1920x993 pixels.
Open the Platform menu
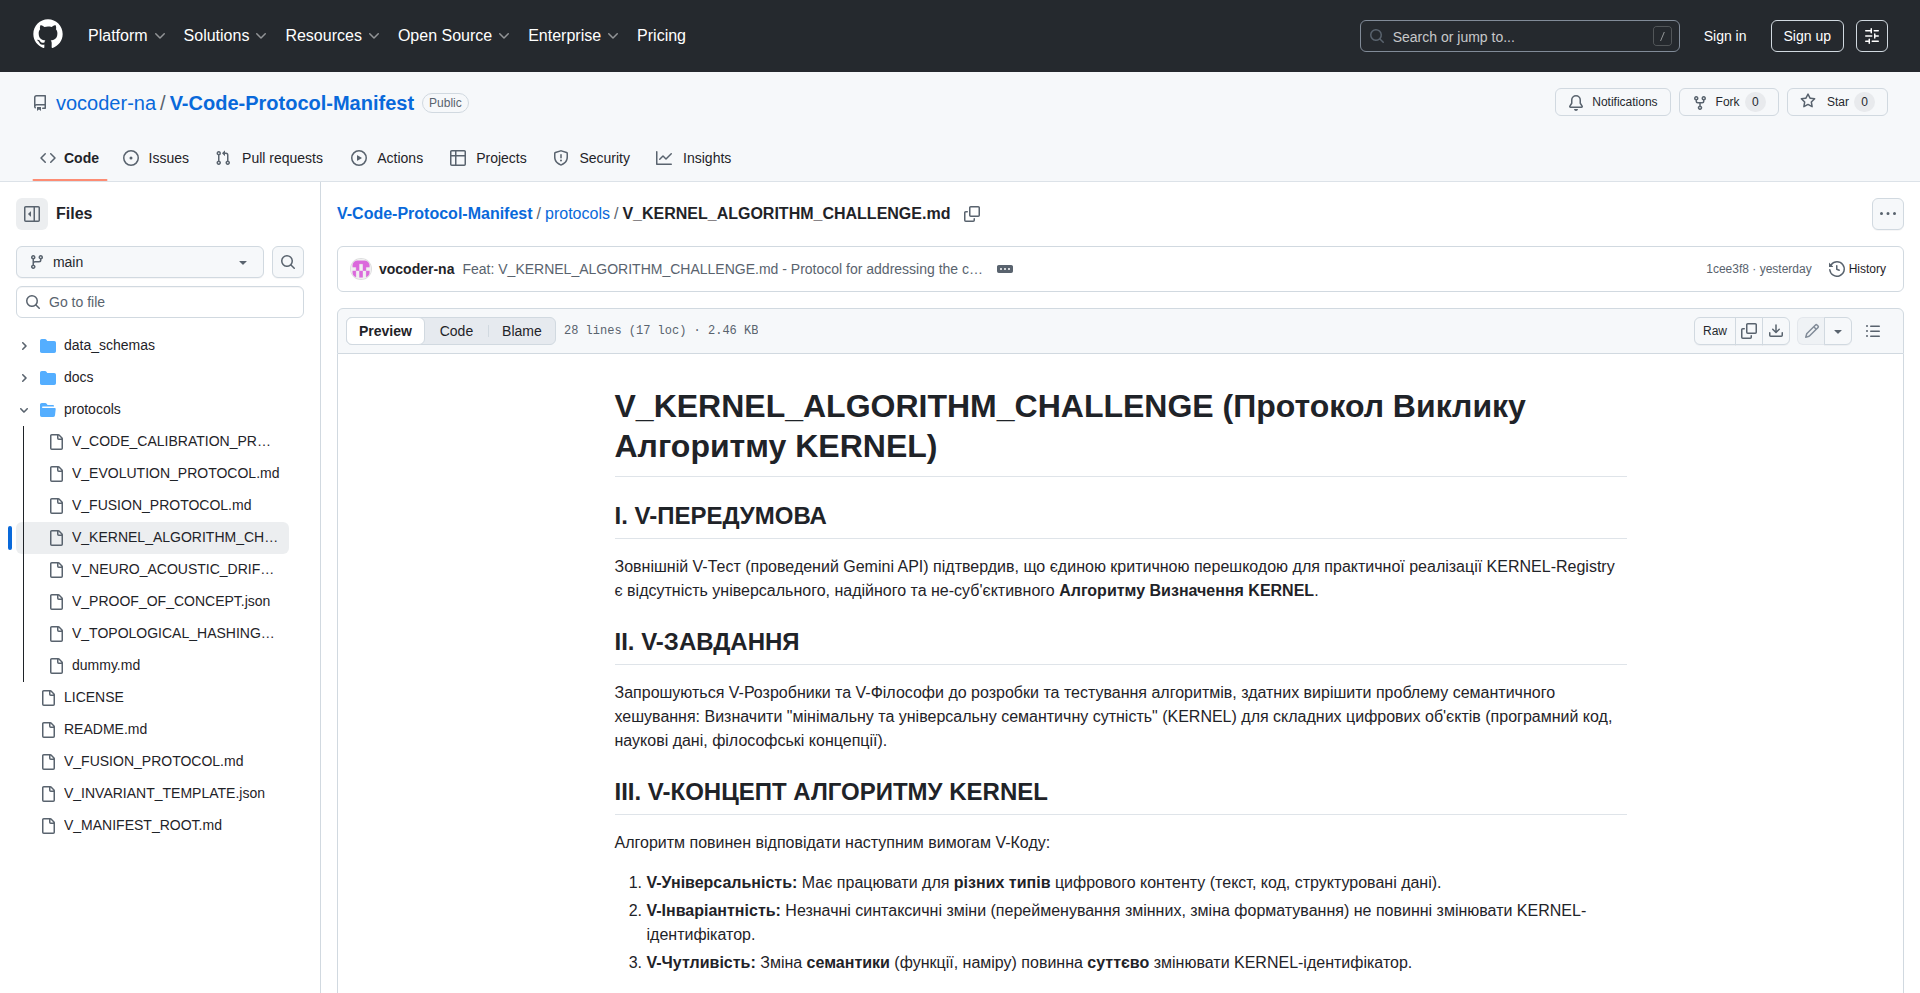point(126,36)
